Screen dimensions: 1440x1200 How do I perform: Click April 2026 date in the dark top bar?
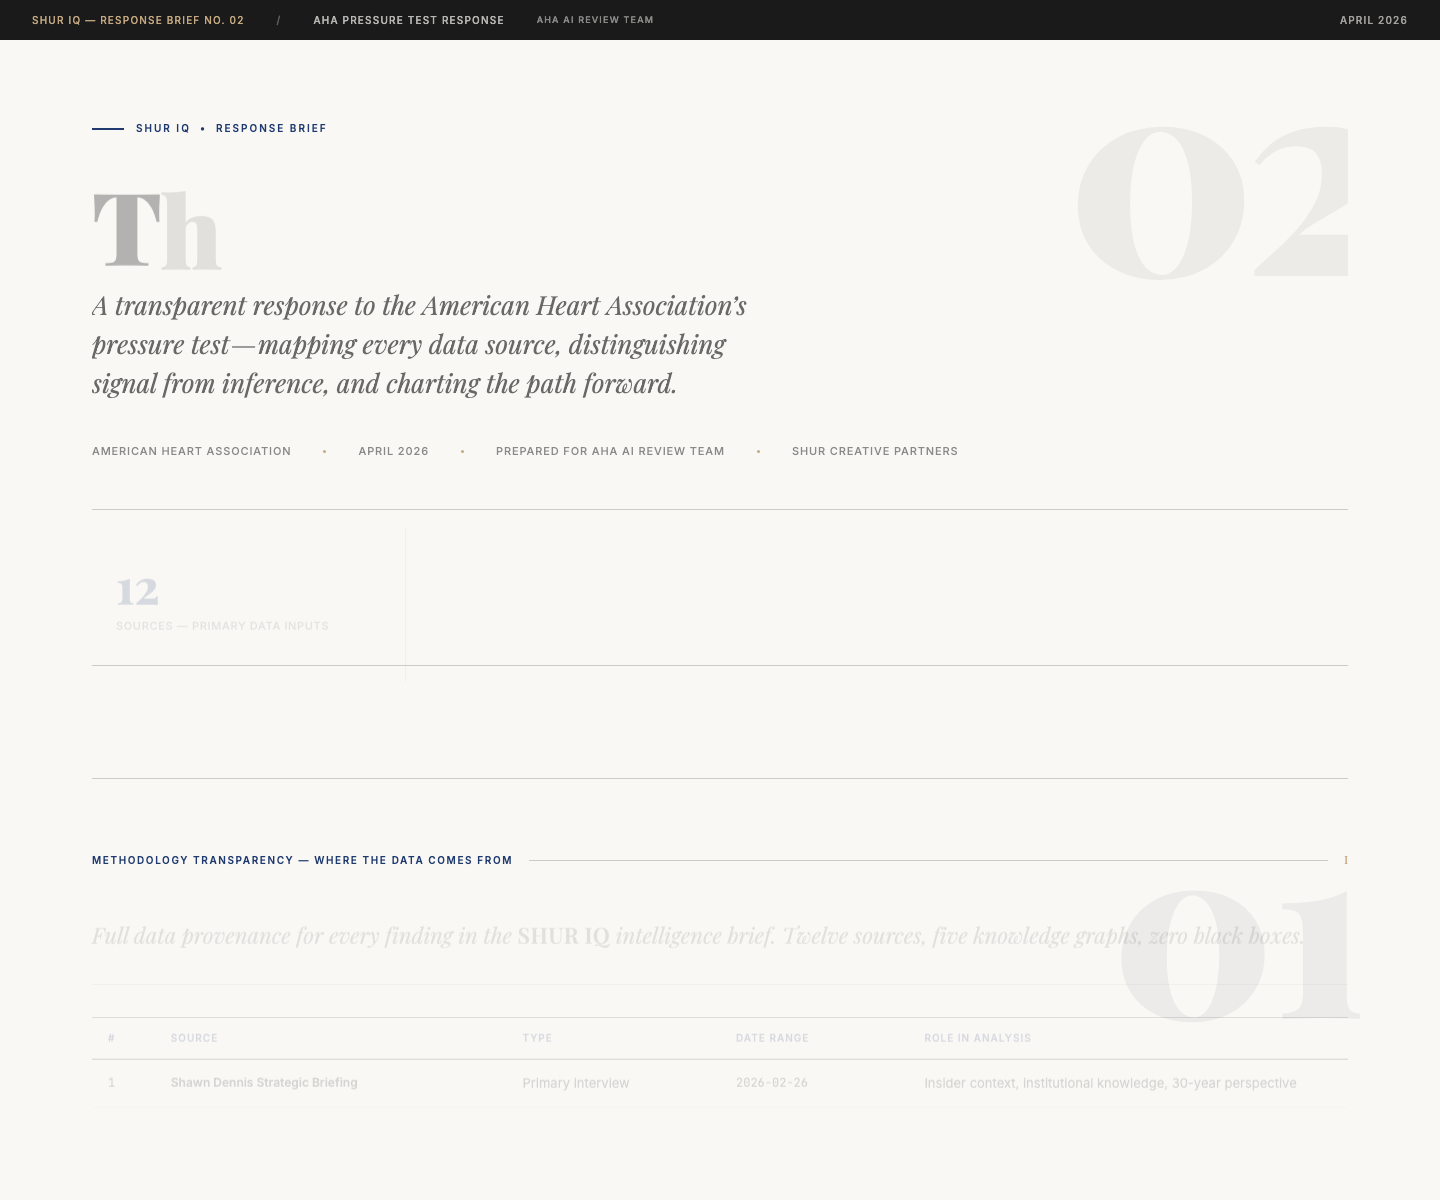pos(1372,20)
